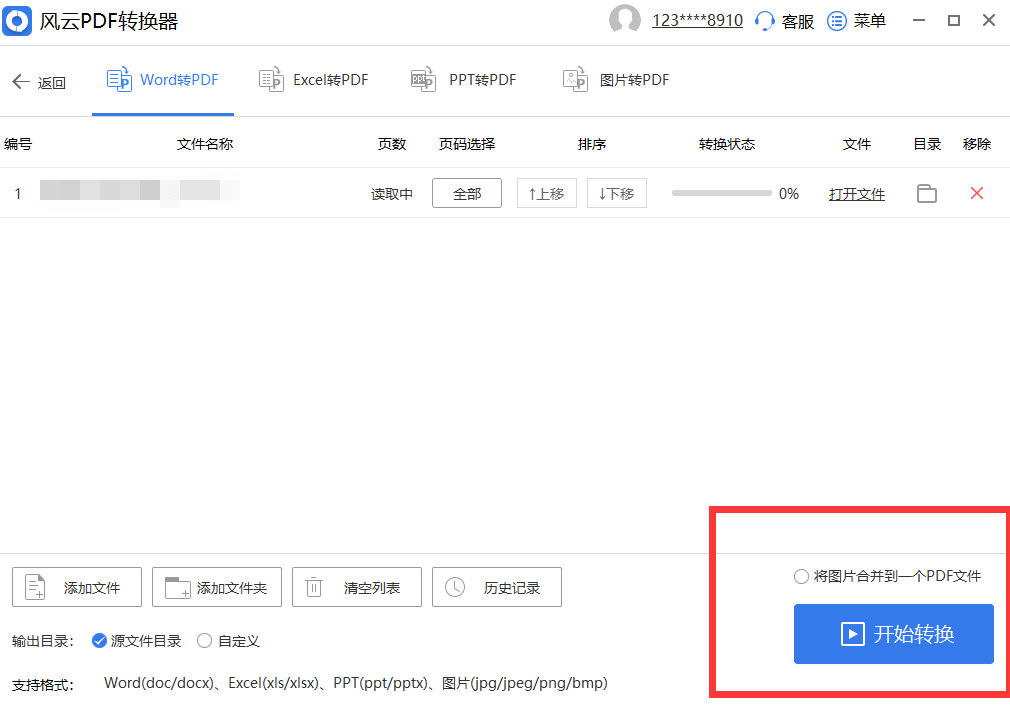
Task: Switch to the Excel转PDF tab
Action: pos(313,81)
